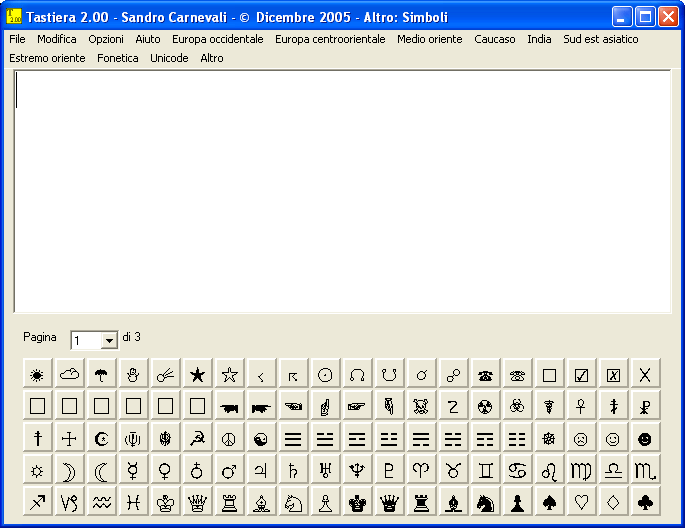Insert the Cancer zodiac symbol
685x528 pixels.
pos(517,469)
